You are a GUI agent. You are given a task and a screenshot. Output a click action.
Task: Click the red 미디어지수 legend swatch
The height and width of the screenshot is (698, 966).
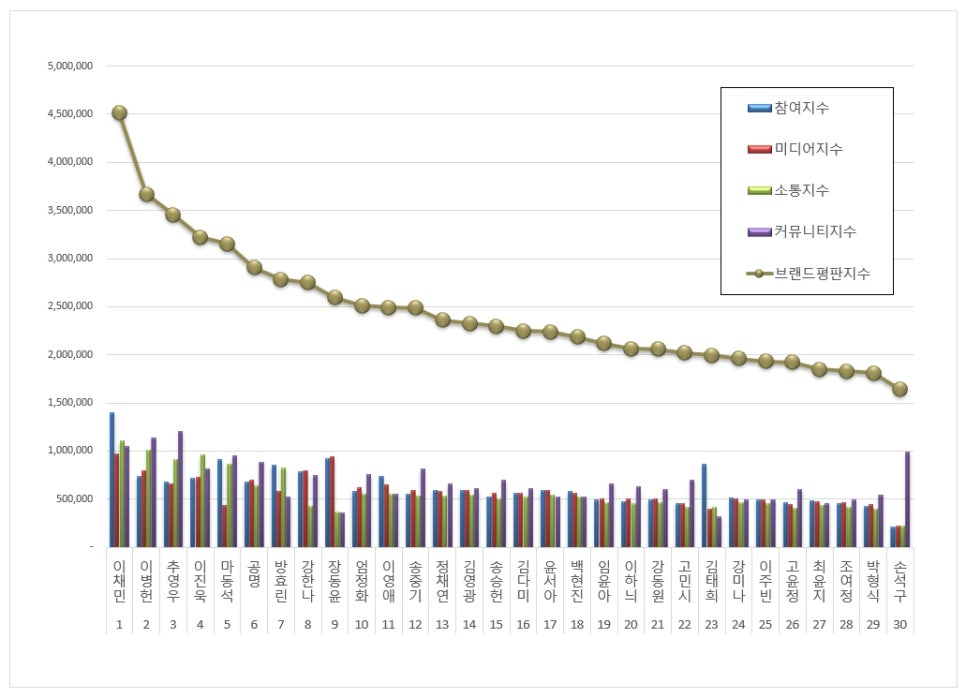[760, 149]
